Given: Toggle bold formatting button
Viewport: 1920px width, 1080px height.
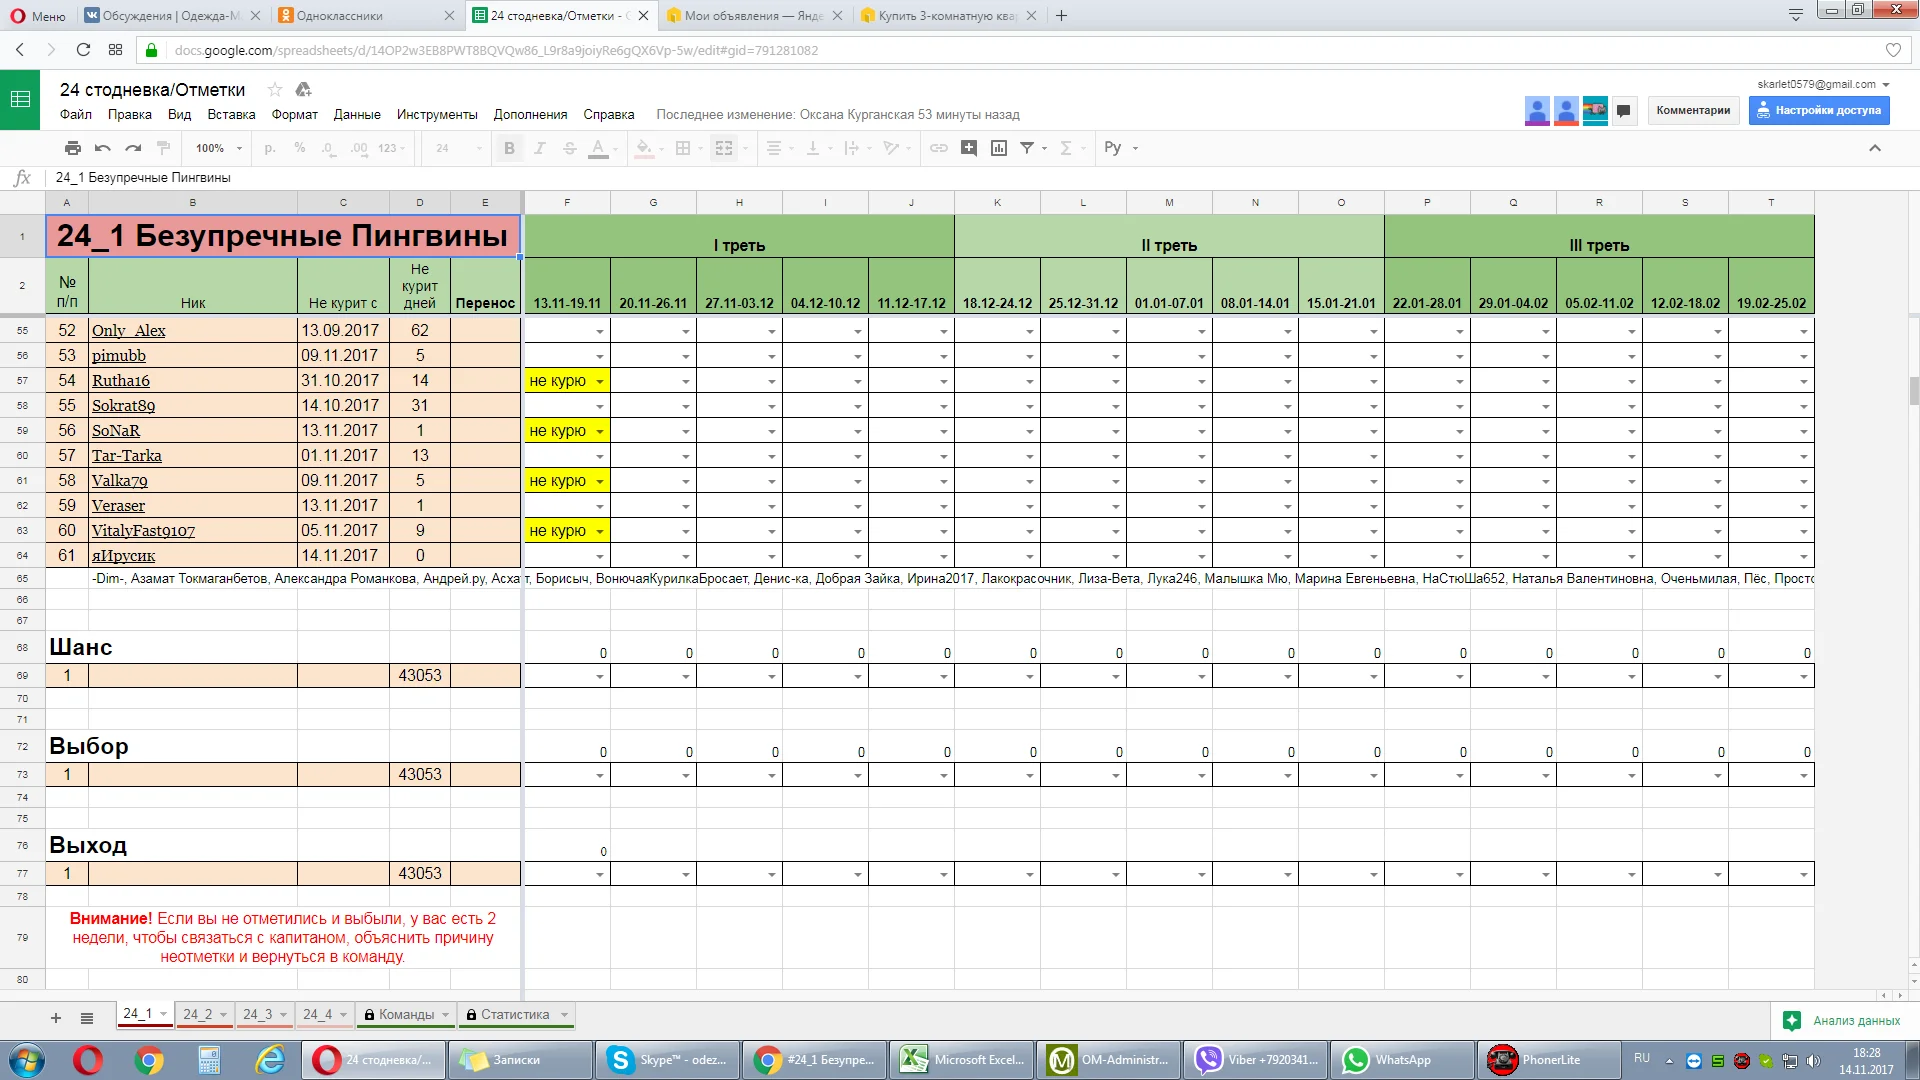Looking at the screenshot, I should point(509,148).
